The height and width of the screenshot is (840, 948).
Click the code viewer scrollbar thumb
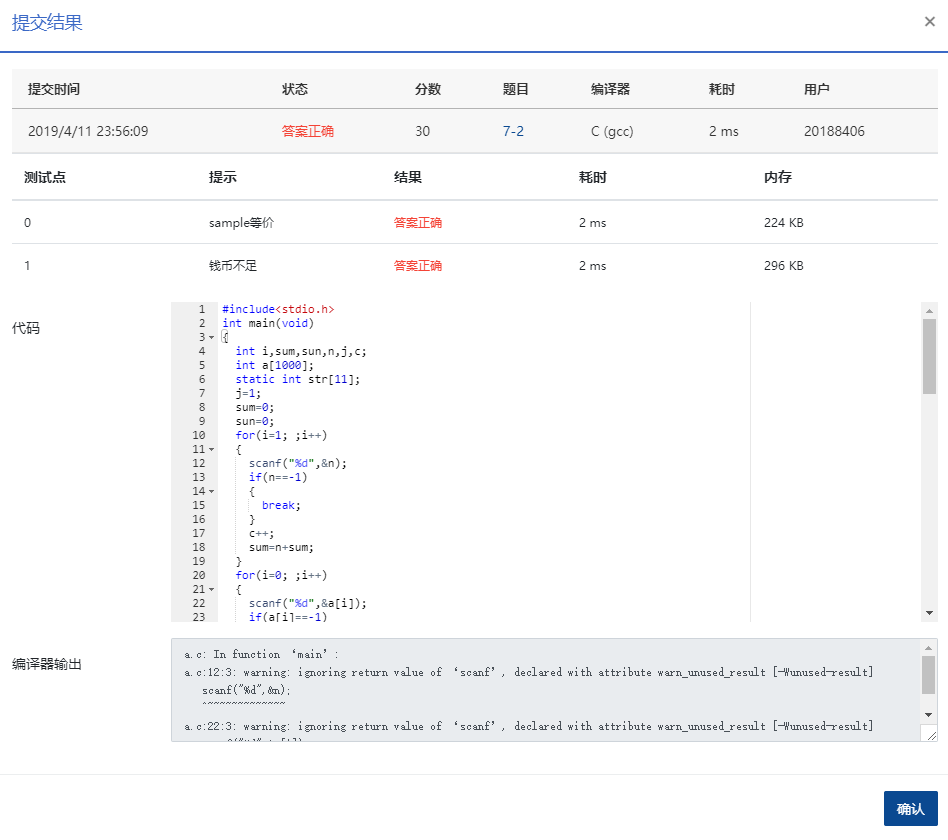pos(929,356)
